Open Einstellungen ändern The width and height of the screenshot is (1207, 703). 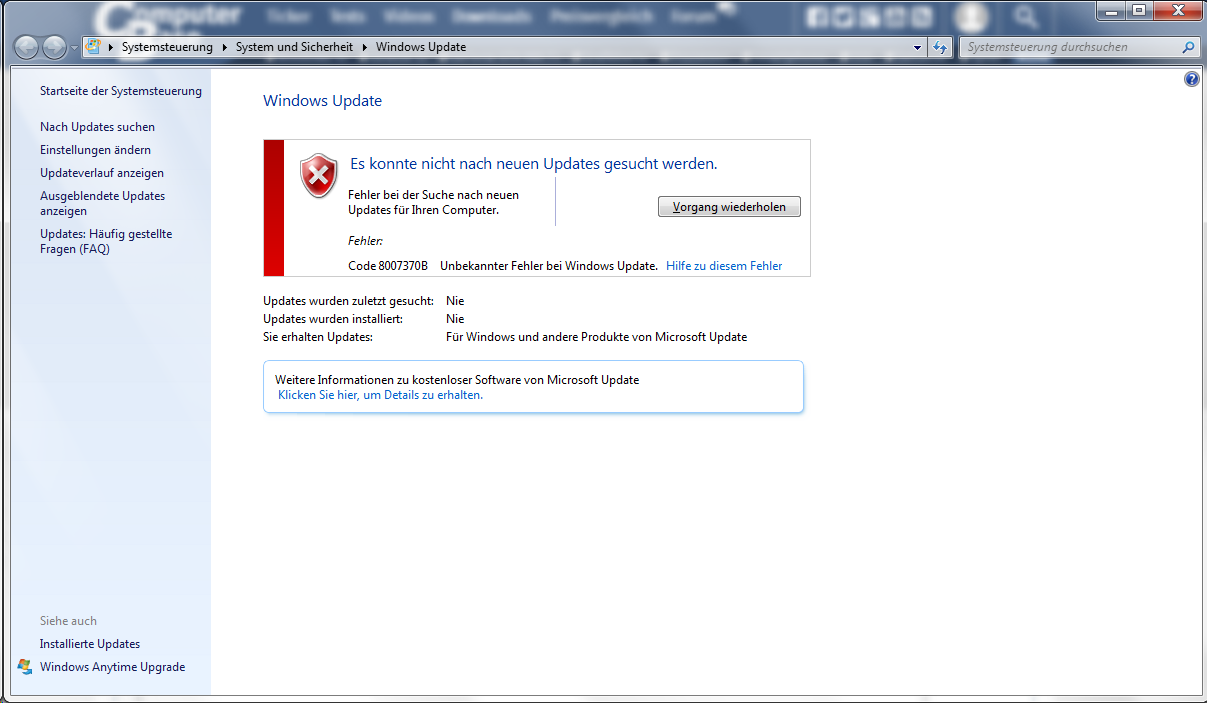95,150
